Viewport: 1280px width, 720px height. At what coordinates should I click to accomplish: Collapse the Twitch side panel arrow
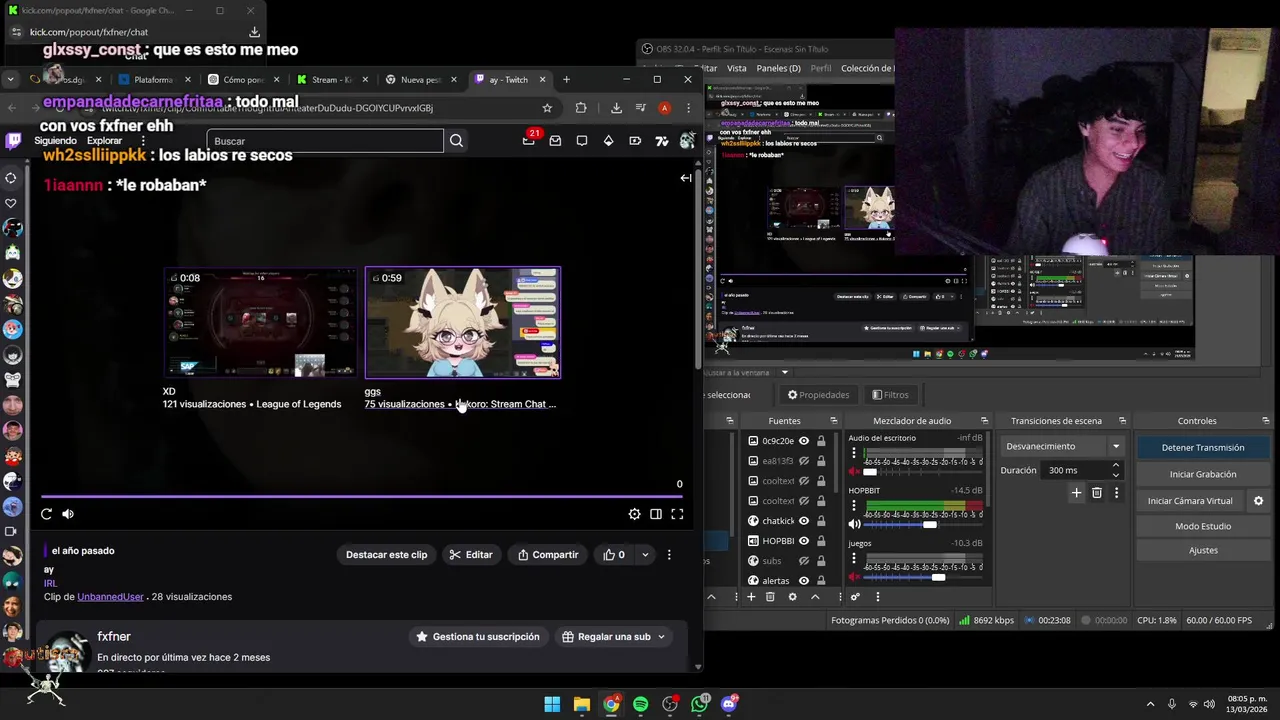[x=686, y=178]
